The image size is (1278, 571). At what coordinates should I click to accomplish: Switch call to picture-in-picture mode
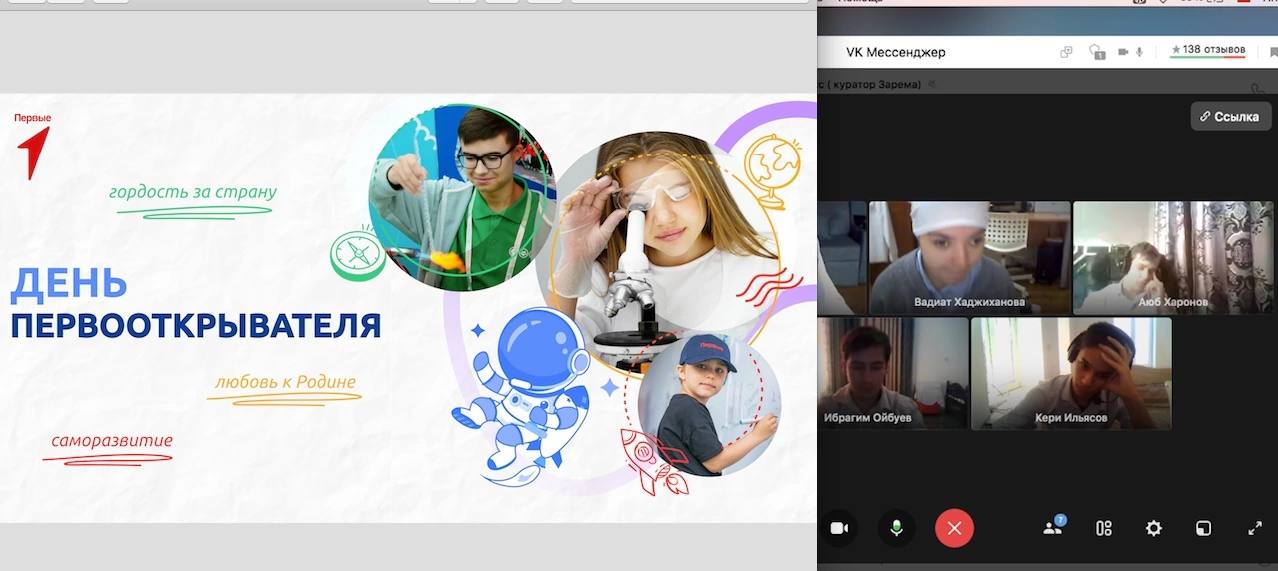1204,528
